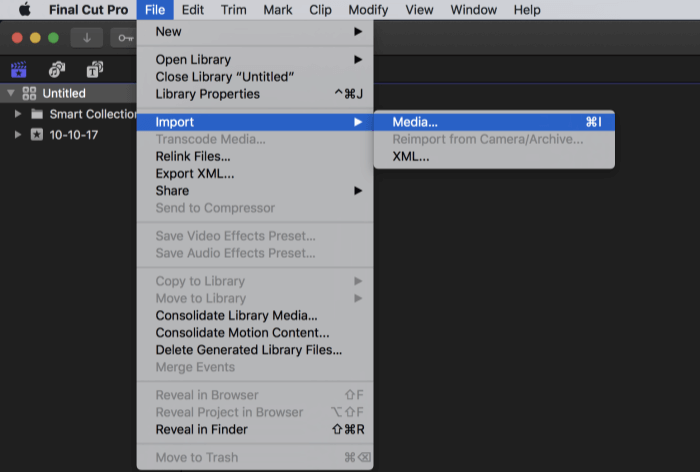Open the Window menu
This screenshot has width=700, height=472.
click(x=473, y=9)
